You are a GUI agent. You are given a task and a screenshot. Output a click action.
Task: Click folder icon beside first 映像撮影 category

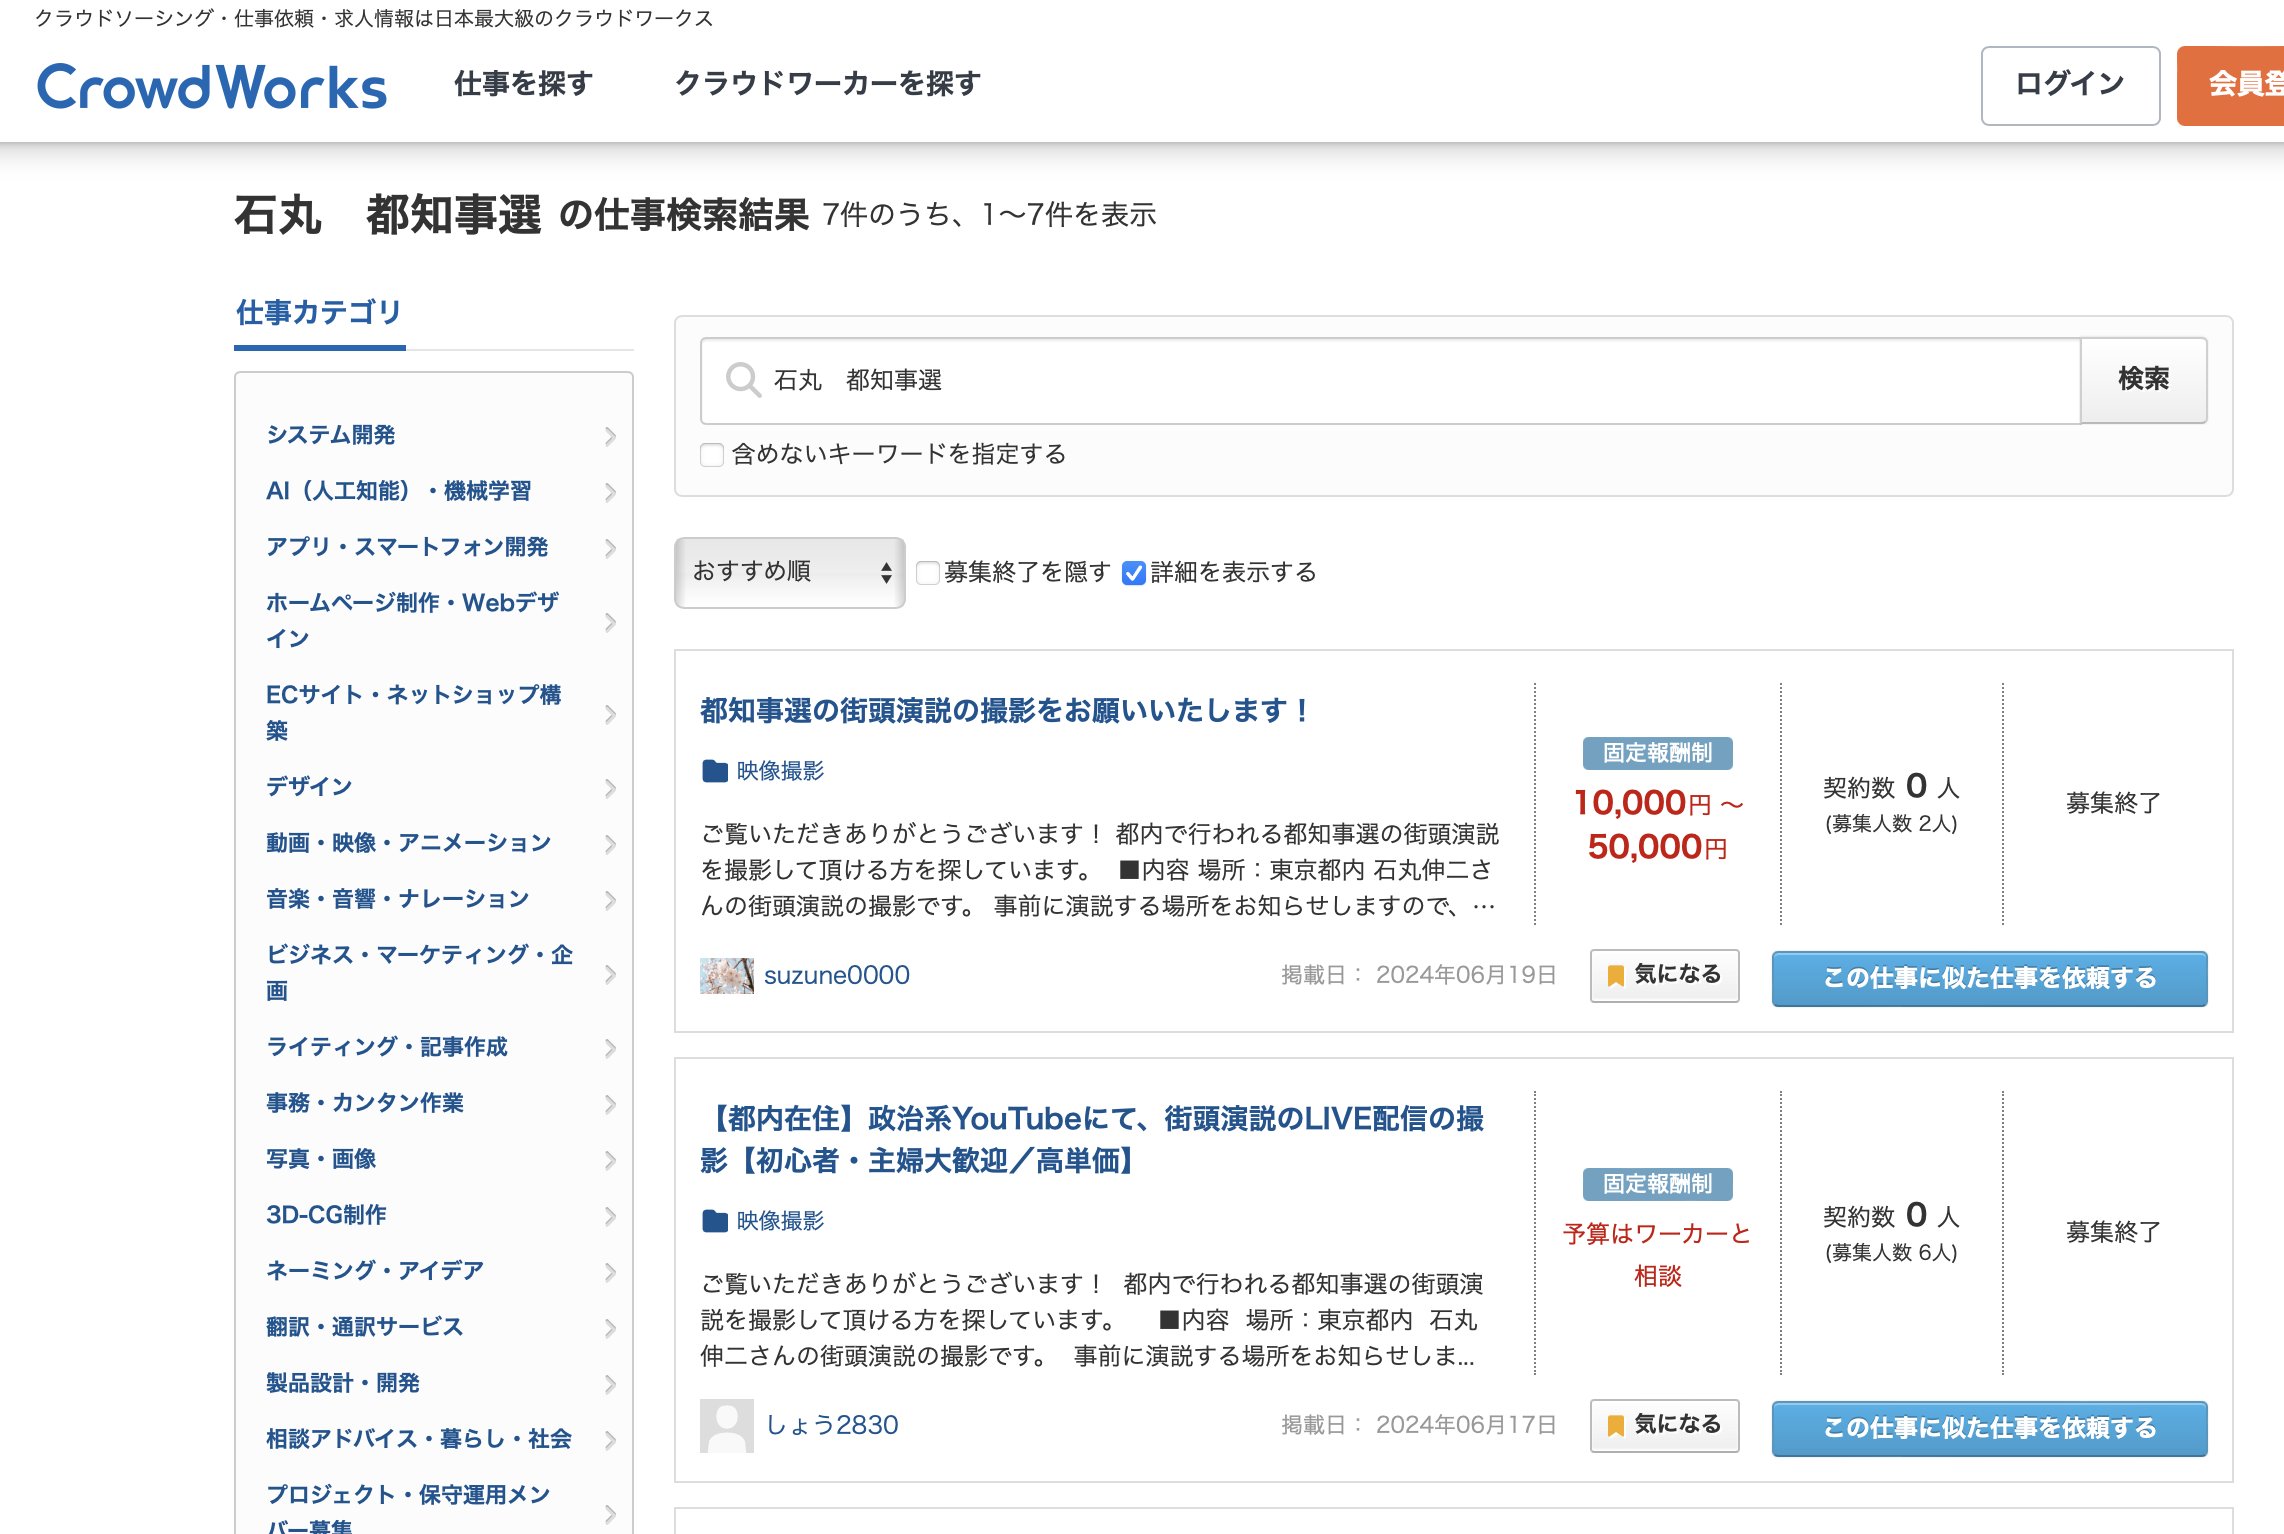click(x=714, y=771)
